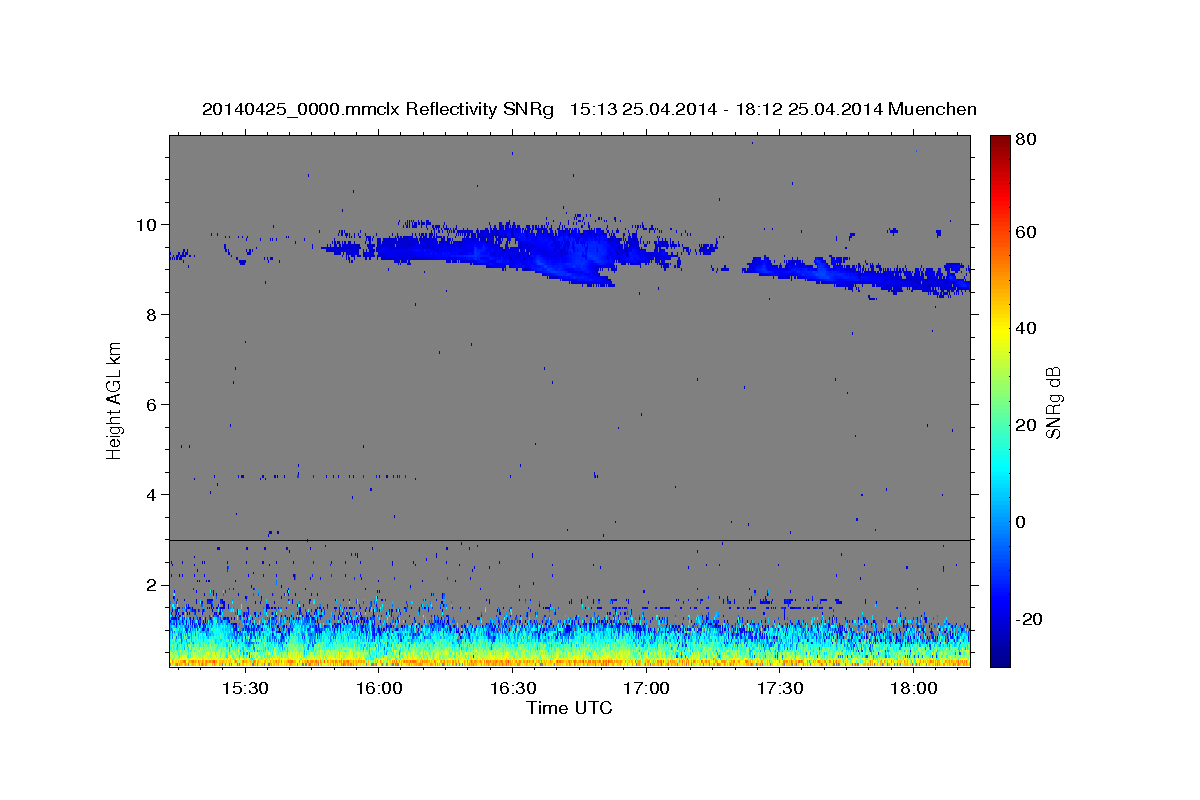Click the 15:30 time tick label
This screenshot has height=800, width=1200.
pyautogui.click(x=244, y=689)
